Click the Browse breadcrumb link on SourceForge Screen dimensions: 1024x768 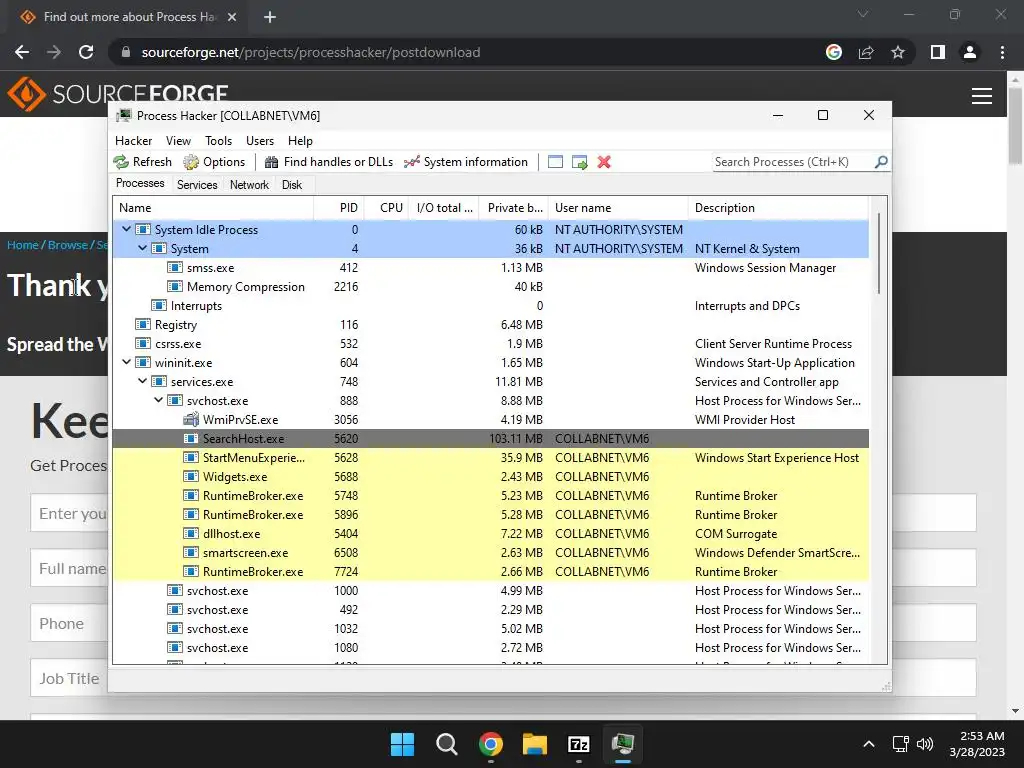click(67, 245)
